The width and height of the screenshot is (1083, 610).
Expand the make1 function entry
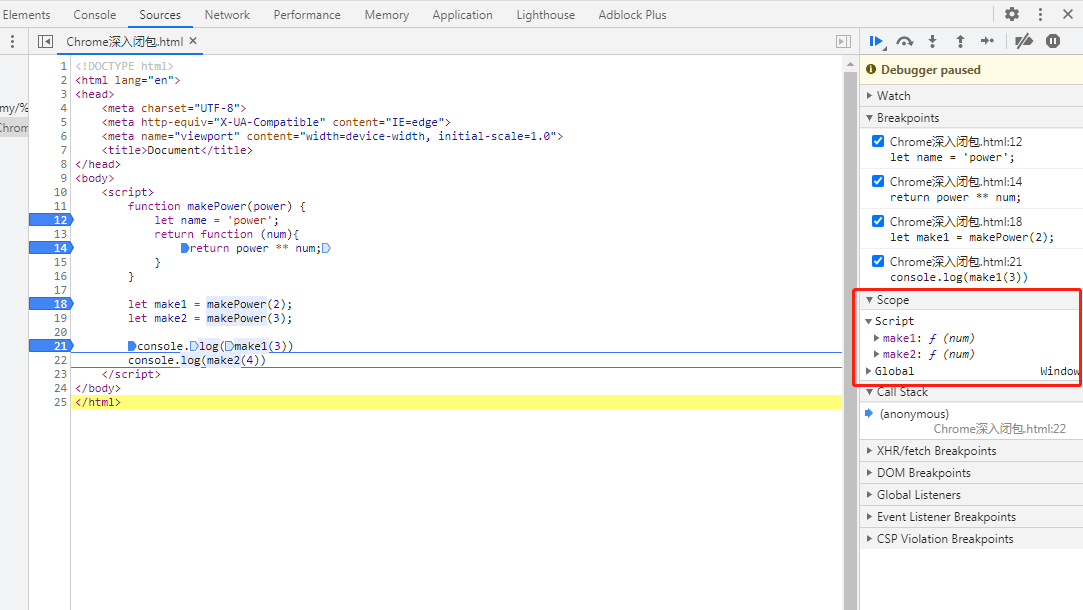(x=876, y=339)
